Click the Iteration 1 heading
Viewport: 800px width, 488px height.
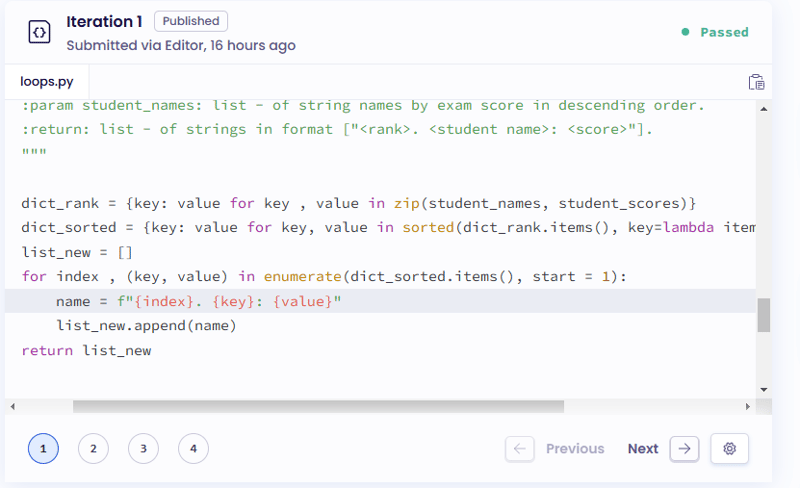click(x=104, y=21)
